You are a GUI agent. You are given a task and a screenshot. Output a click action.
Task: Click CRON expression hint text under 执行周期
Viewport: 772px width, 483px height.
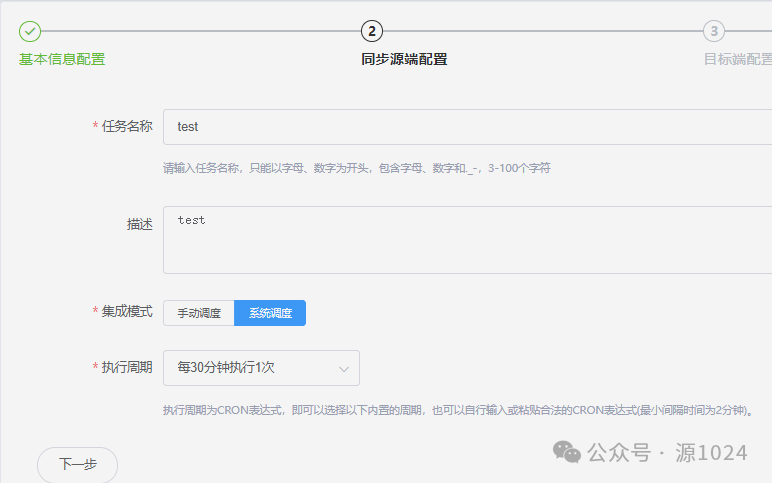click(x=458, y=410)
